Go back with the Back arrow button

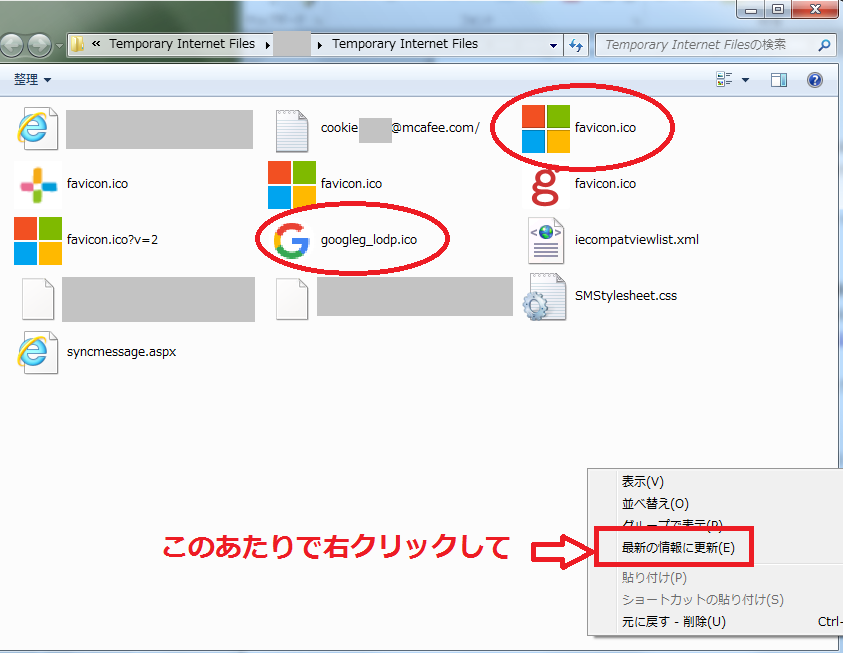coord(12,45)
